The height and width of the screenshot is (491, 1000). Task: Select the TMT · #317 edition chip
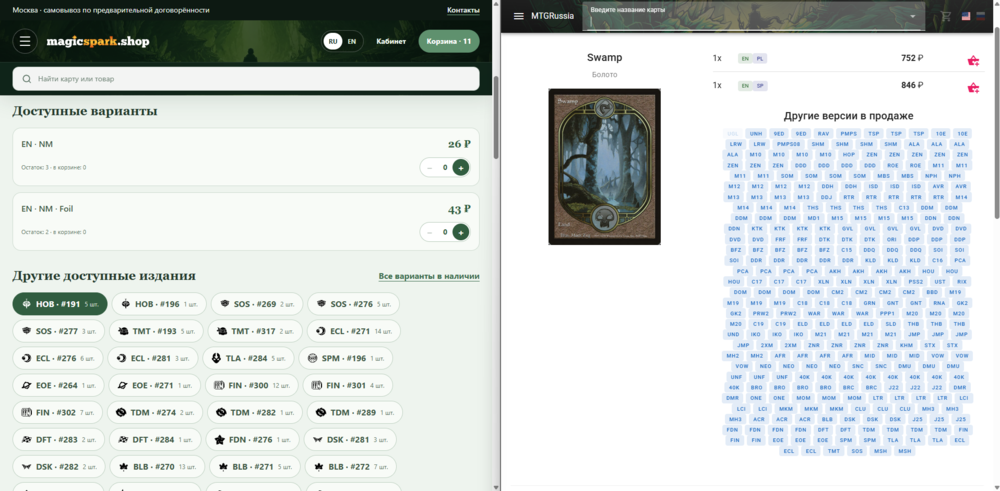[x=254, y=331]
